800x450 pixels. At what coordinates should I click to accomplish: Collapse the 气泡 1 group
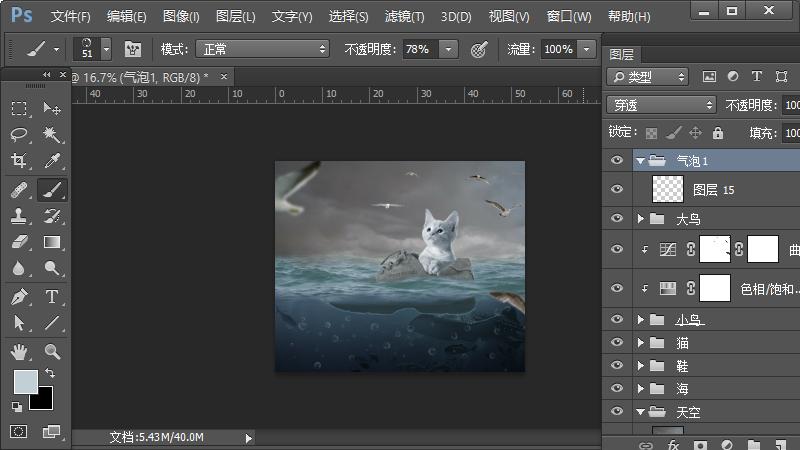click(640, 161)
